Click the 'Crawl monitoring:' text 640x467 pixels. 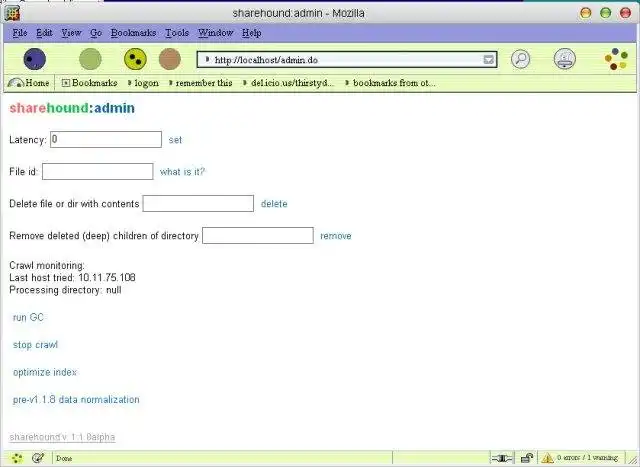pyautogui.click(x=47, y=265)
